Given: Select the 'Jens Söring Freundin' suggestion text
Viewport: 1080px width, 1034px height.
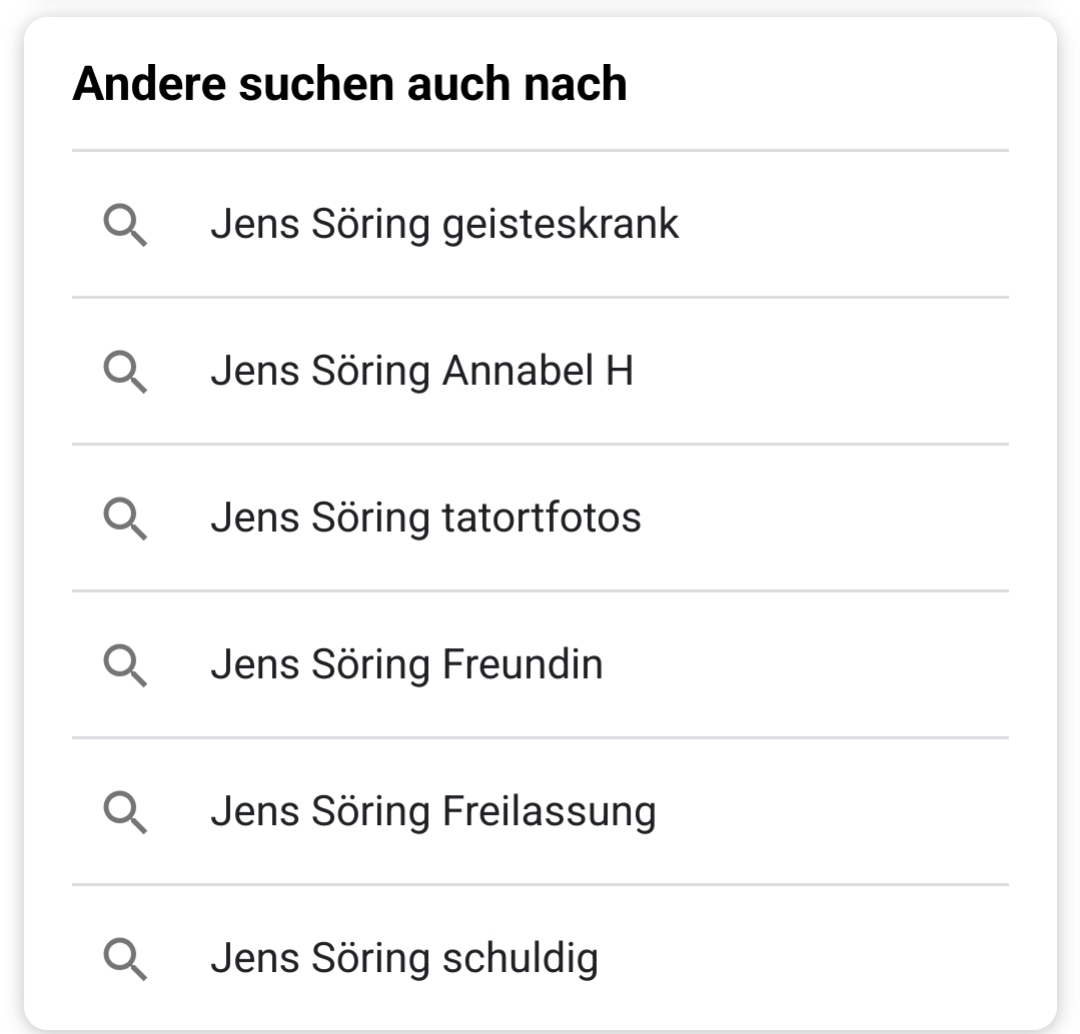Looking at the screenshot, I should (x=406, y=665).
